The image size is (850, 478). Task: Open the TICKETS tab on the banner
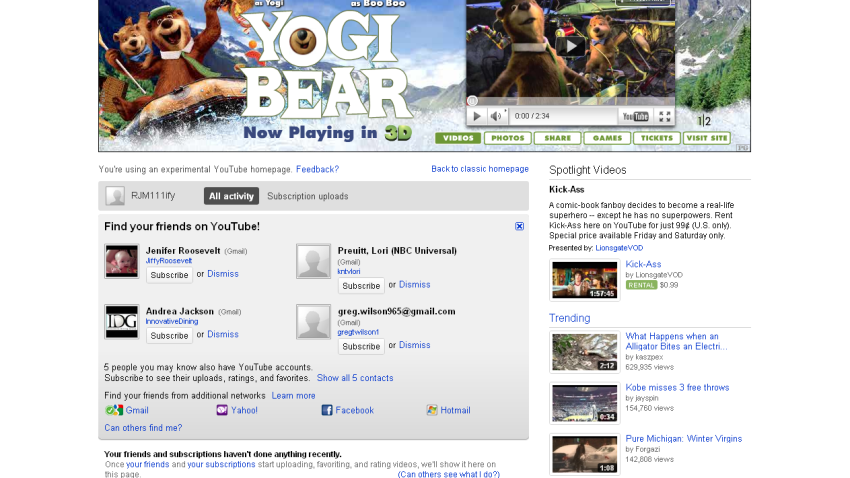656,138
